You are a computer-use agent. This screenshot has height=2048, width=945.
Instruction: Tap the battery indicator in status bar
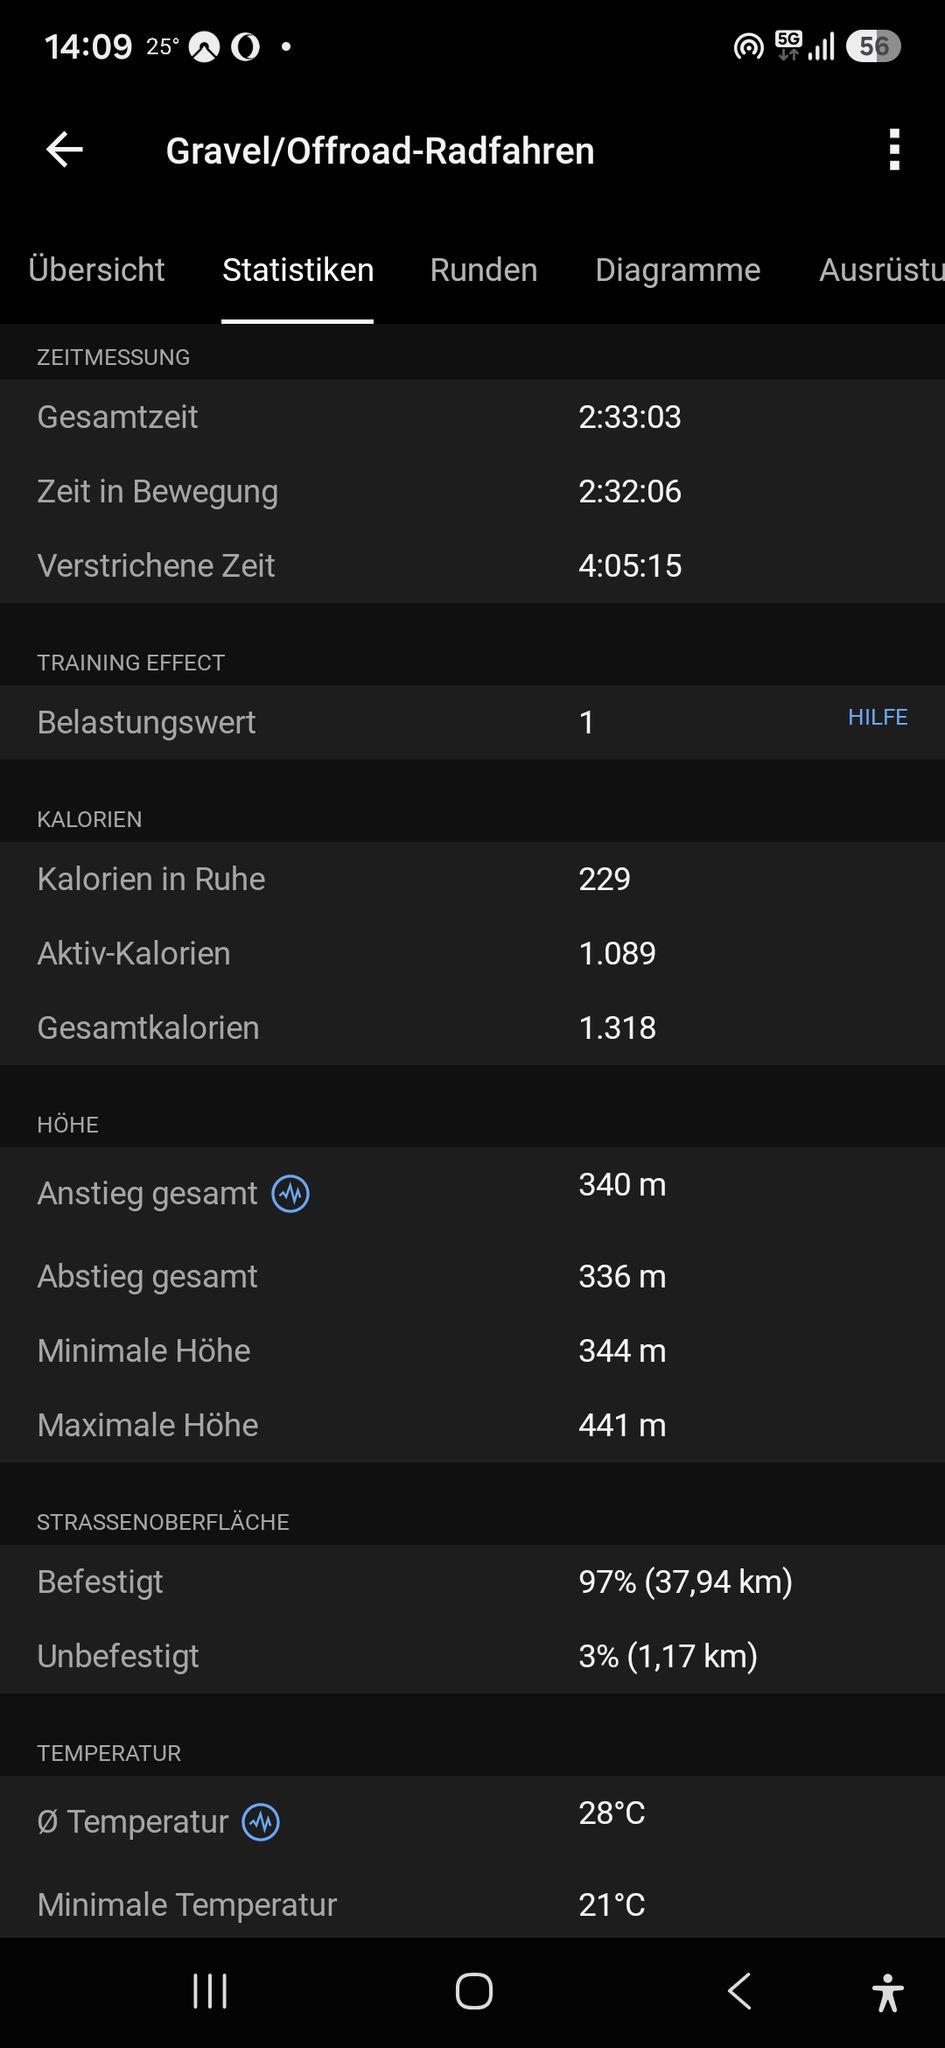[873, 46]
